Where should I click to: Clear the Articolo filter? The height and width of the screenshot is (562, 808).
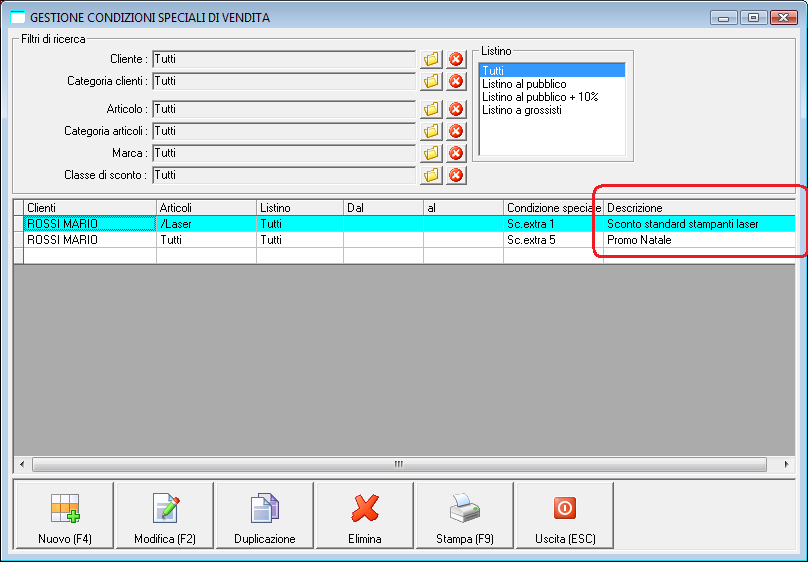pos(456,109)
